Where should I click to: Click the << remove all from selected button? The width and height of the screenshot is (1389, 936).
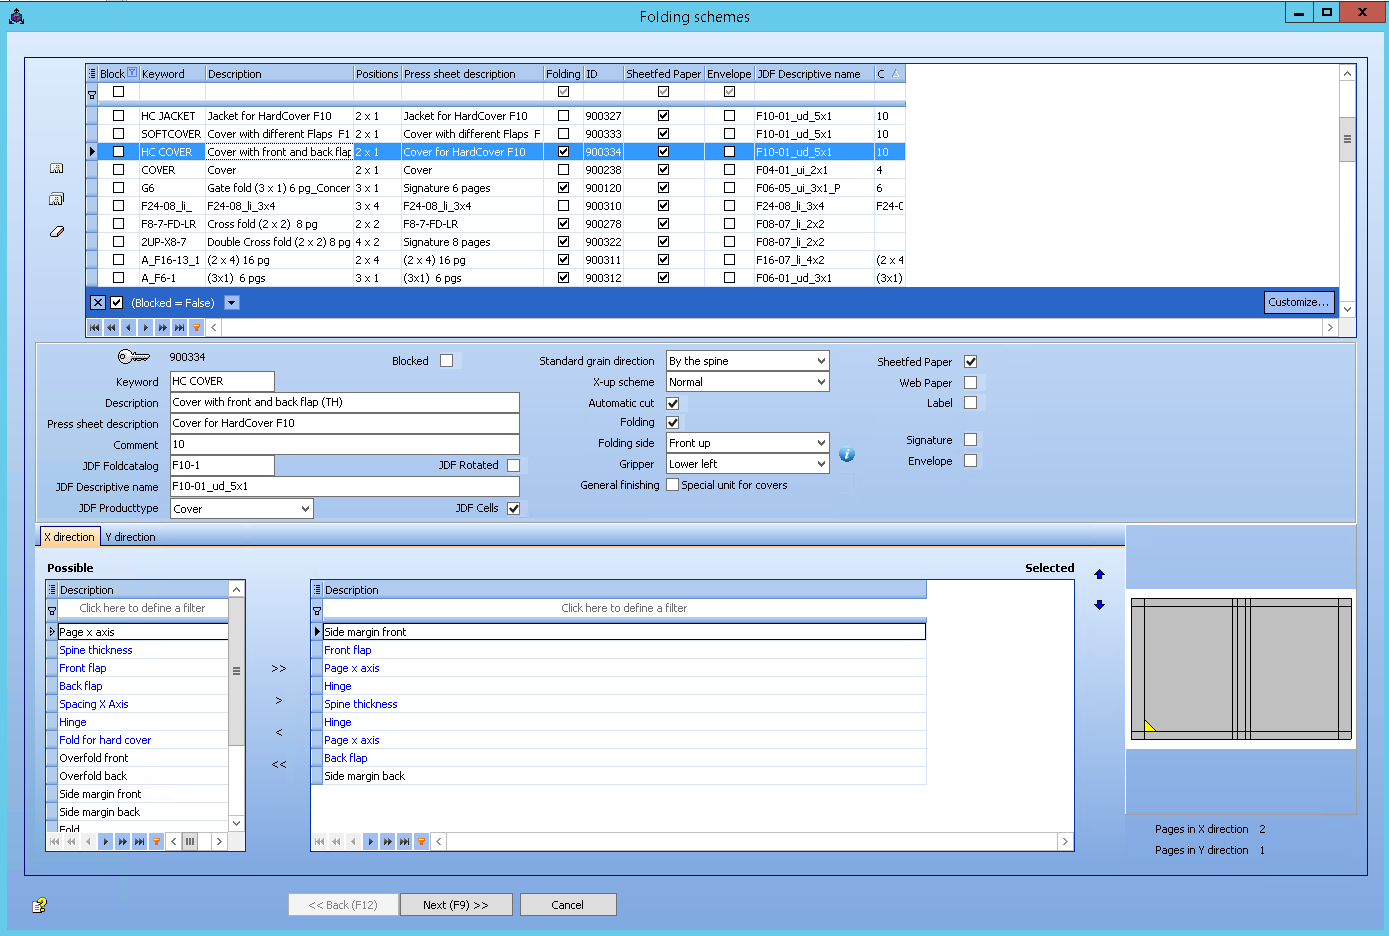(x=279, y=765)
